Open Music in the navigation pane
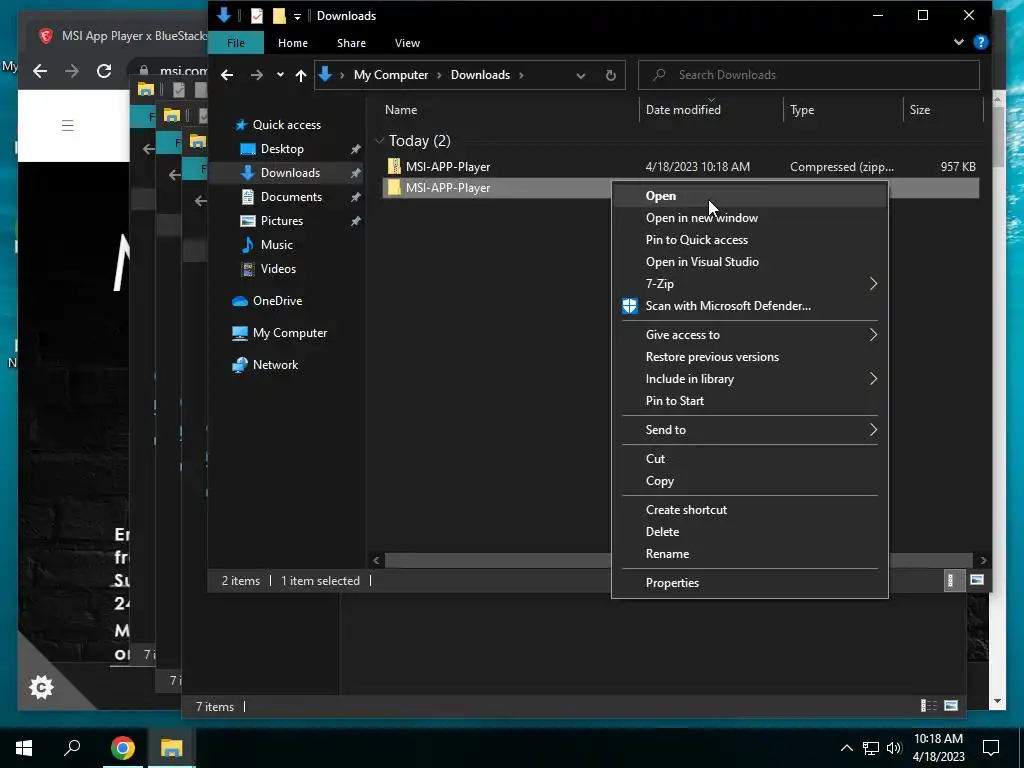This screenshot has width=1024, height=768. pyautogui.click(x=276, y=245)
